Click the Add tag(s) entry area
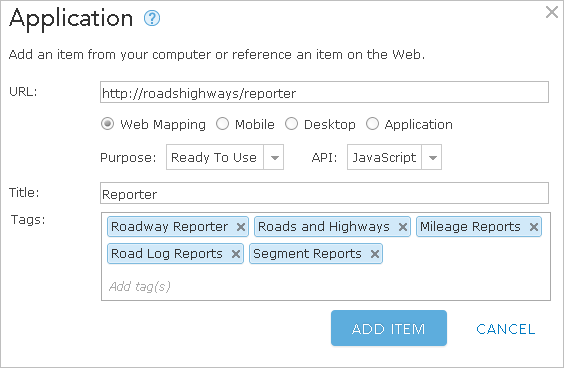This screenshot has width=564, height=368. tap(326, 287)
